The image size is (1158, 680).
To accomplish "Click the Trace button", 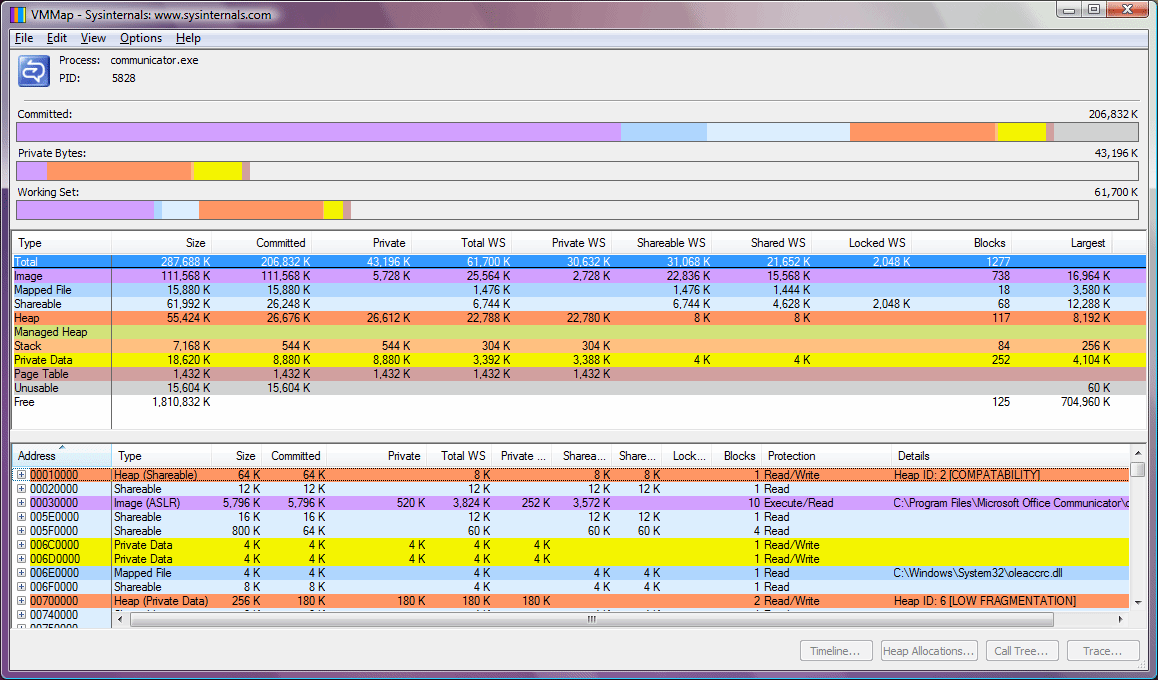I will pos(1102,651).
